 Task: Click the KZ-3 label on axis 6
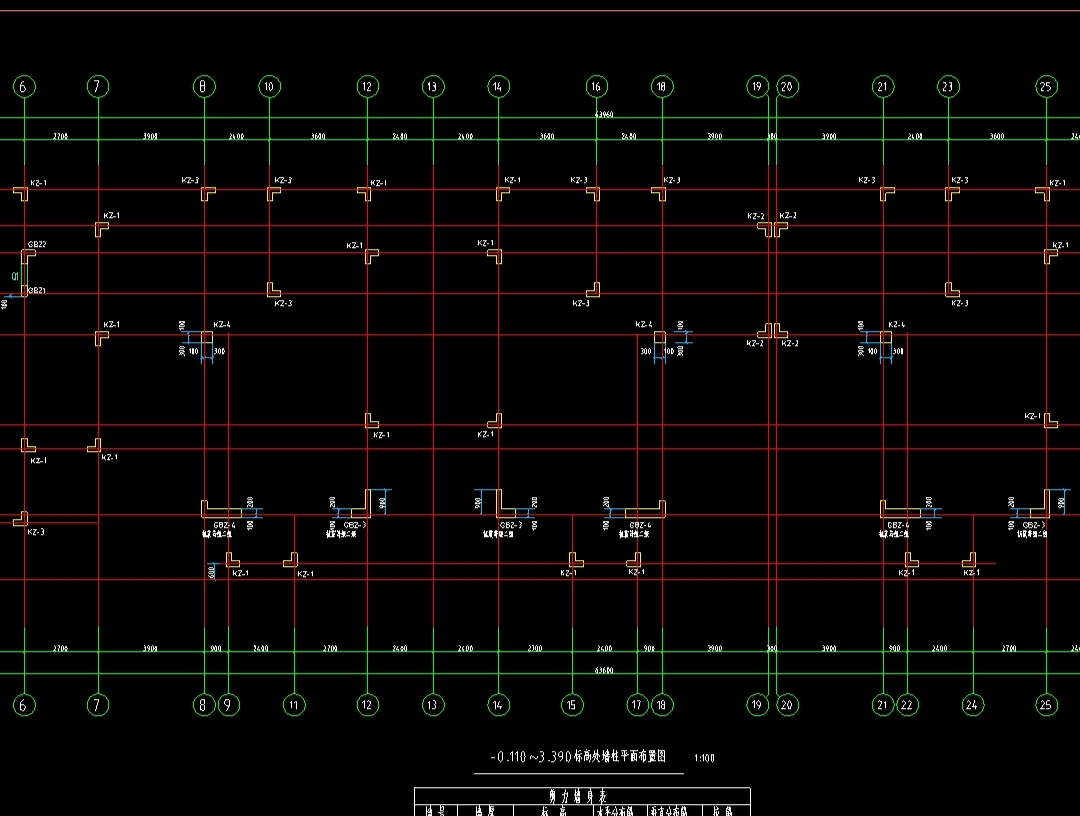36,532
